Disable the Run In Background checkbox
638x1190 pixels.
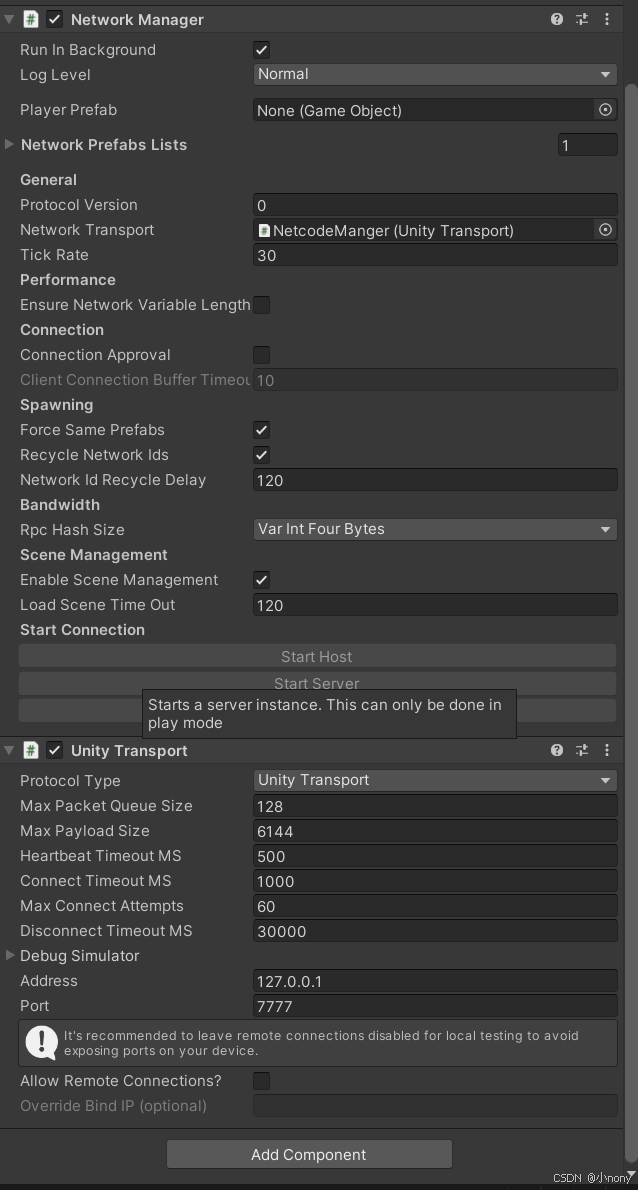point(261,49)
